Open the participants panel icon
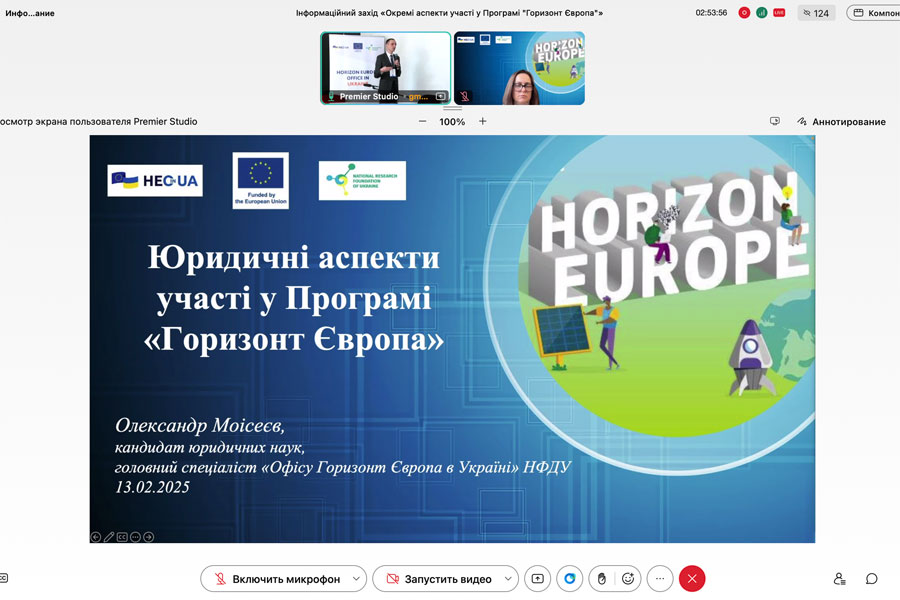 coord(839,579)
